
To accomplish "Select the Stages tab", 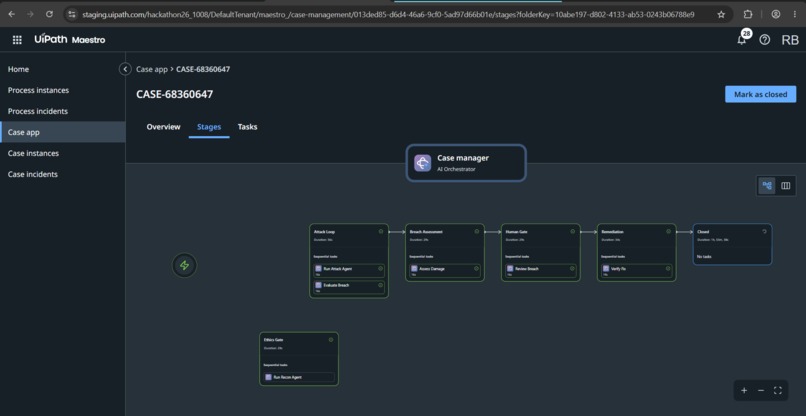I will [209, 127].
